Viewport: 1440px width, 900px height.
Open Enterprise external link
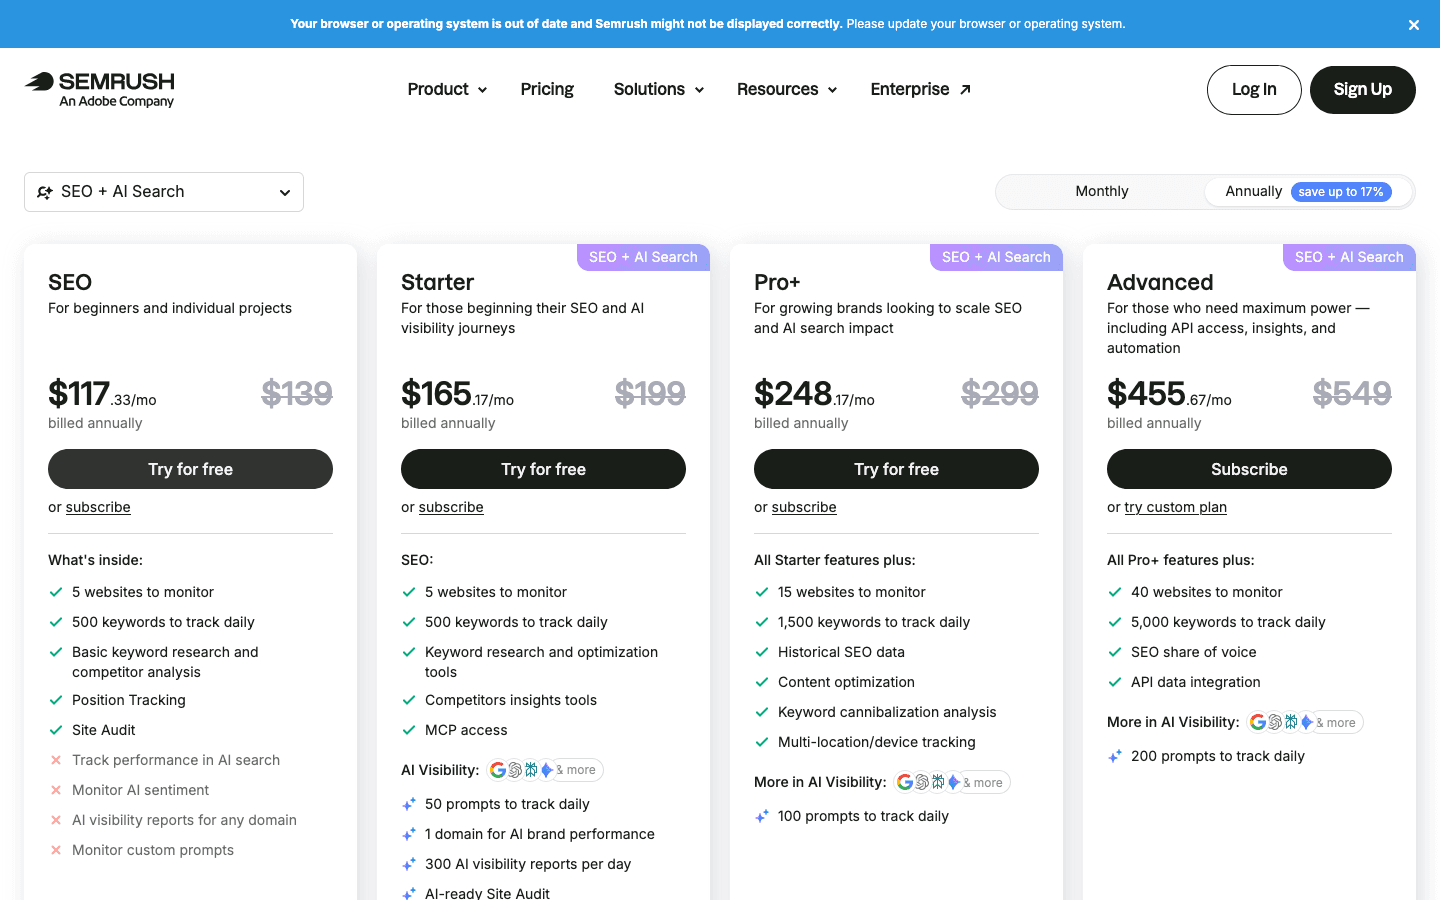[920, 89]
